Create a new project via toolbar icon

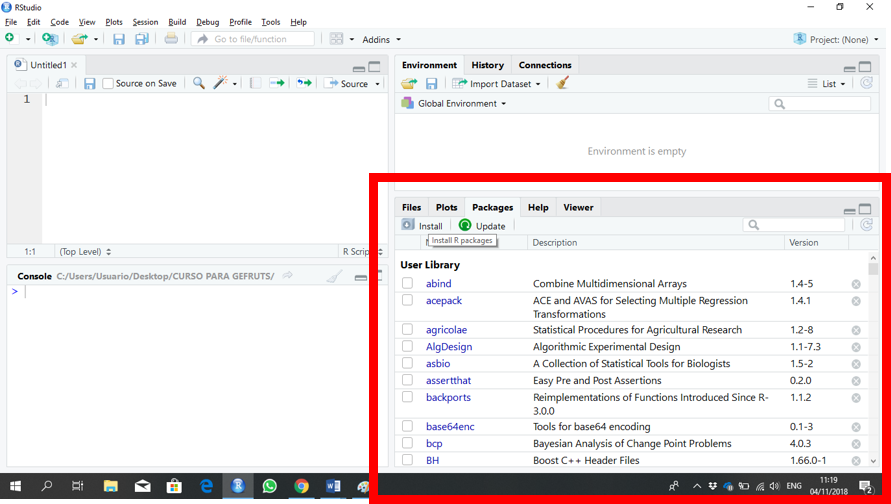pyautogui.click(x=50, y=39)
